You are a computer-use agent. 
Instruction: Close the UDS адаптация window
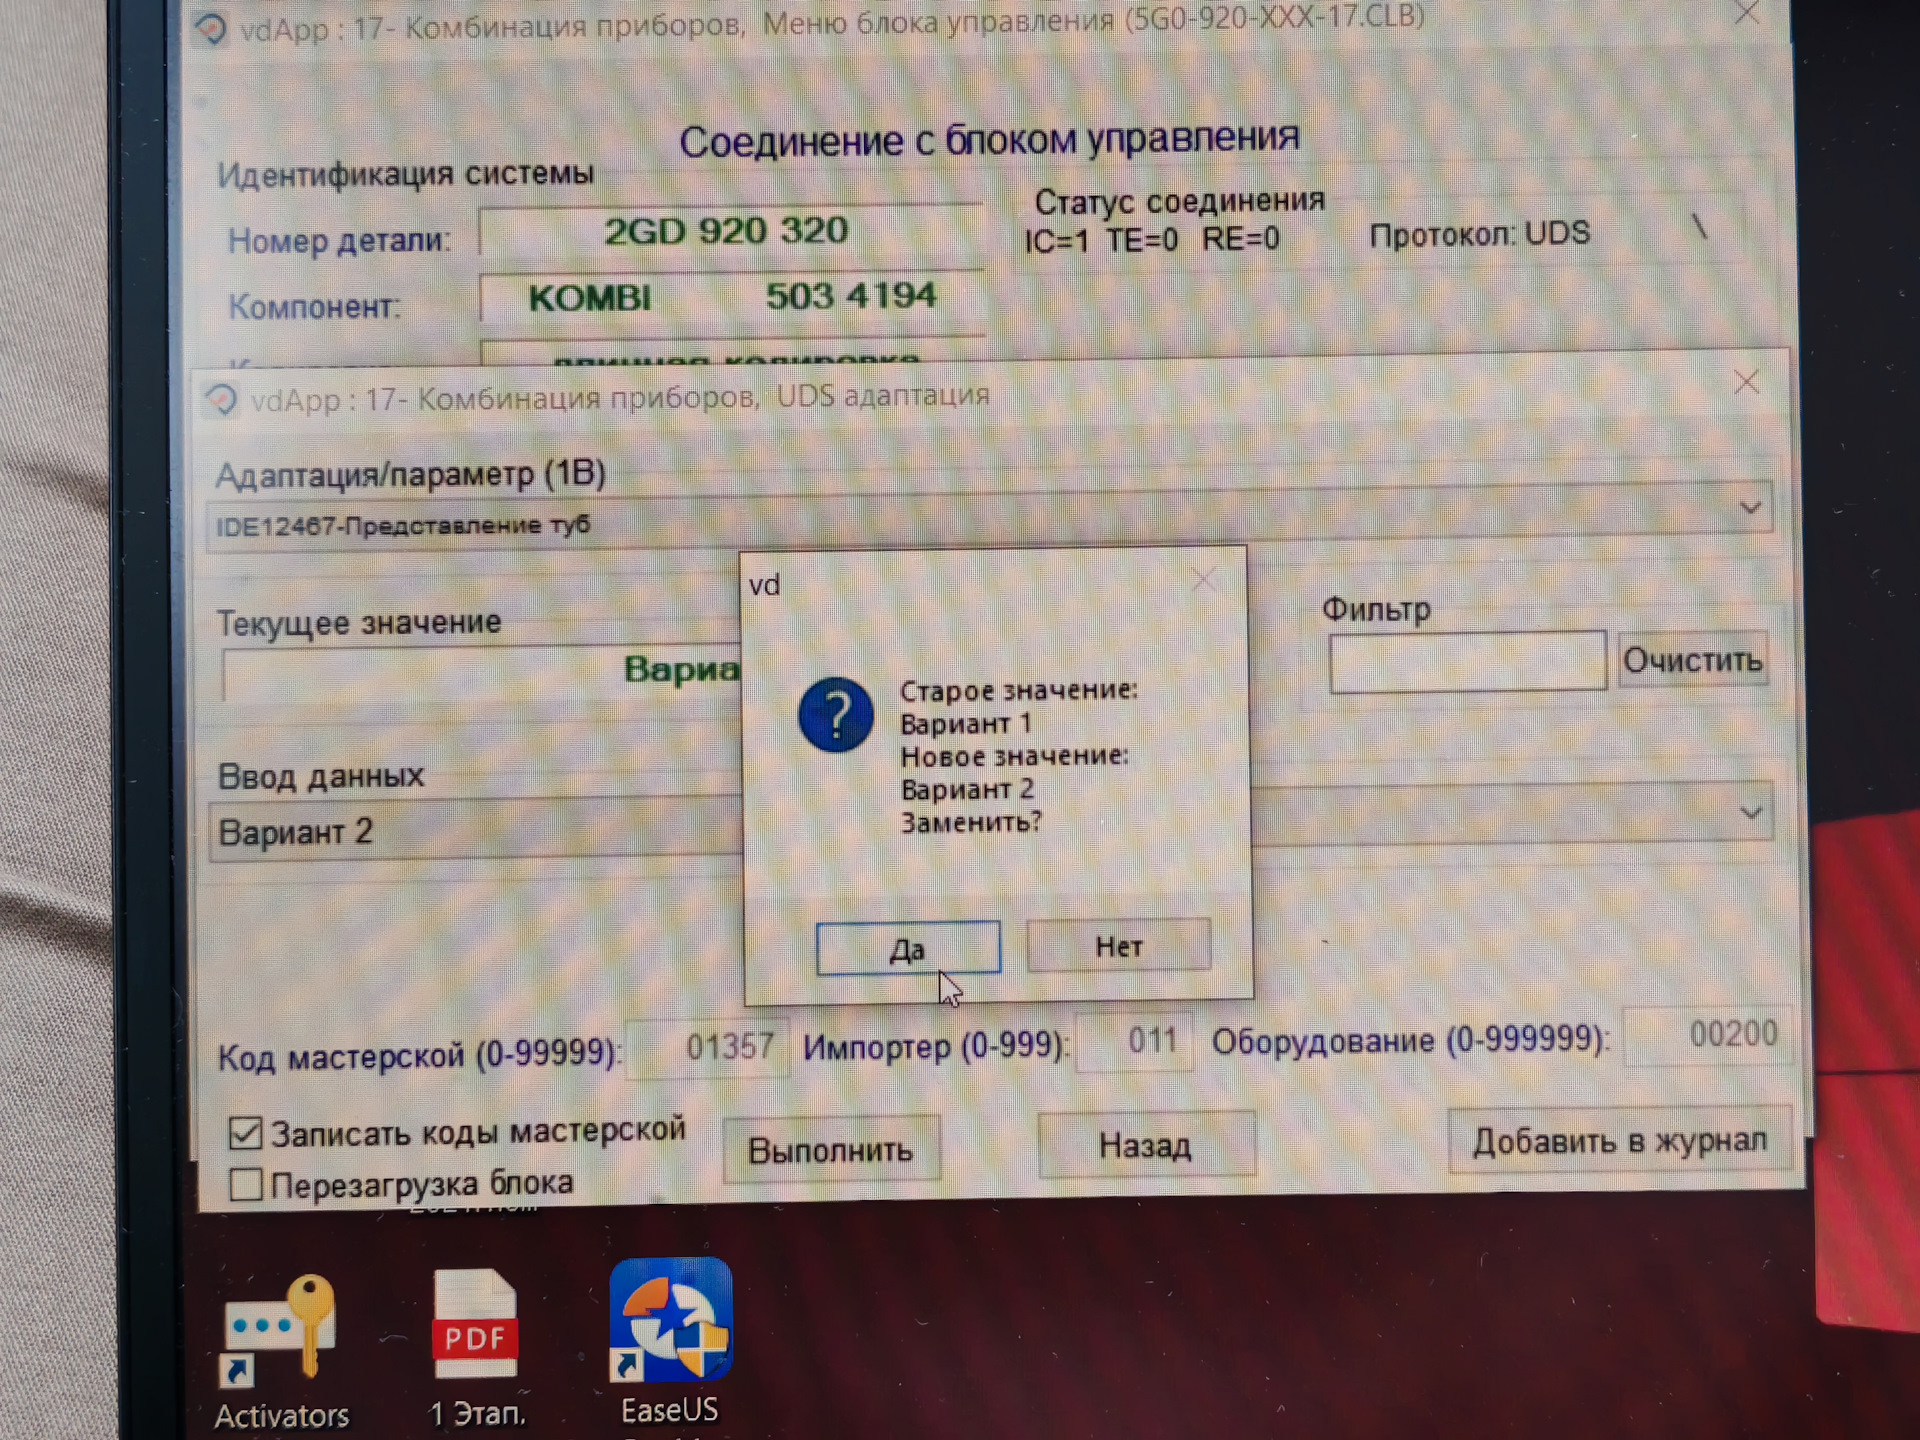1746,382
